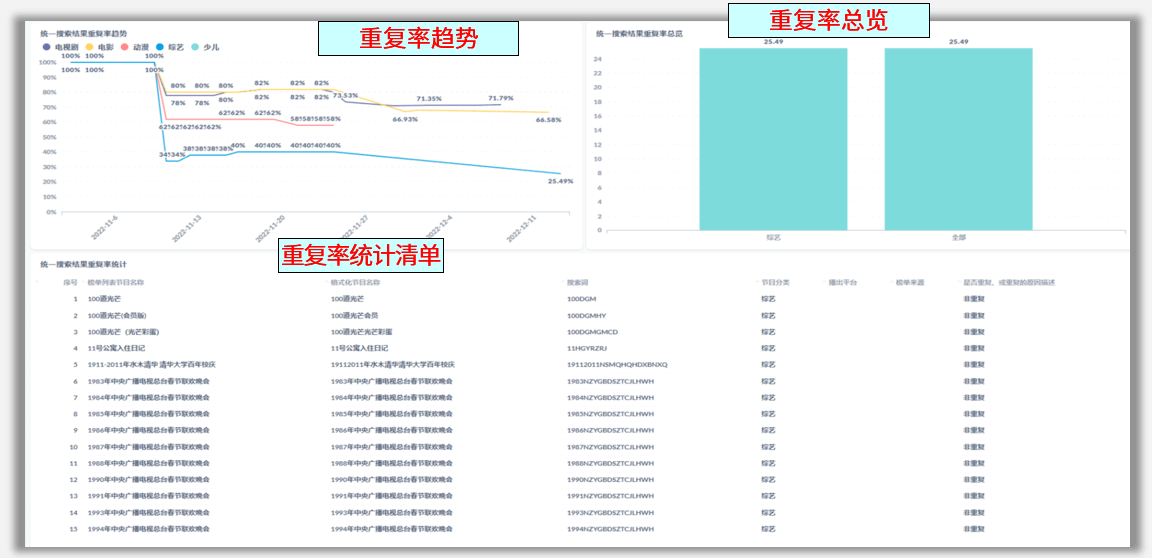Toggle the 电影 legend item
The height and width of the screenshot is (558, 1152).
[x=100, y=47]
